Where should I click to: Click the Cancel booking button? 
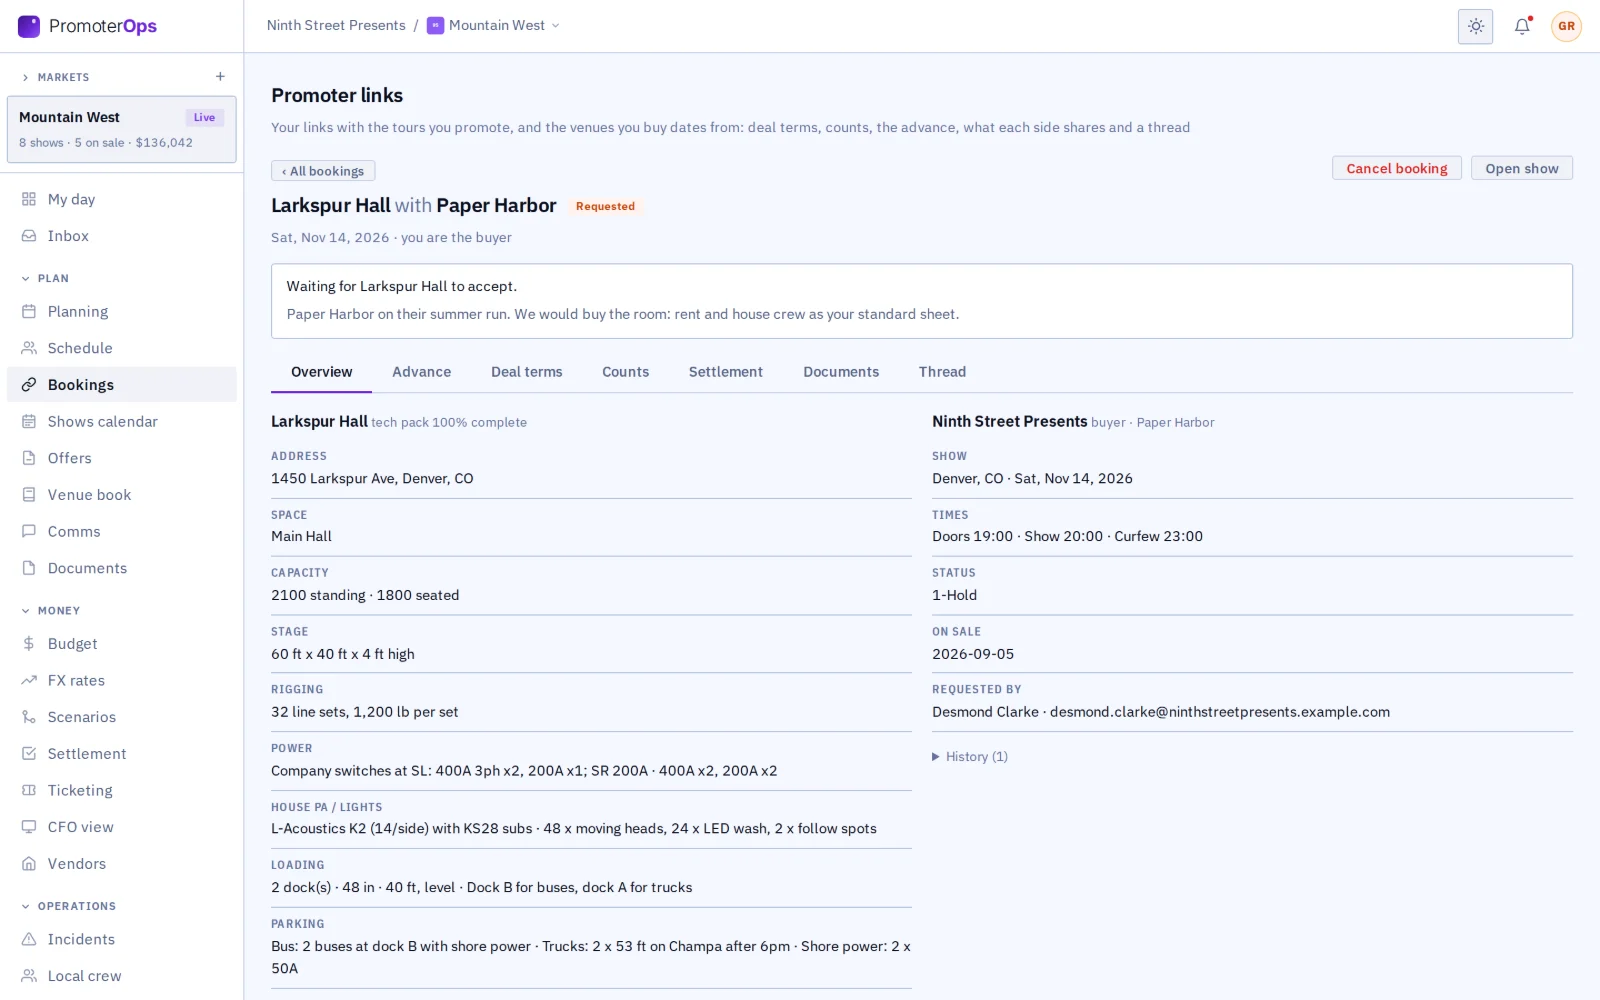pos(1396,169)
